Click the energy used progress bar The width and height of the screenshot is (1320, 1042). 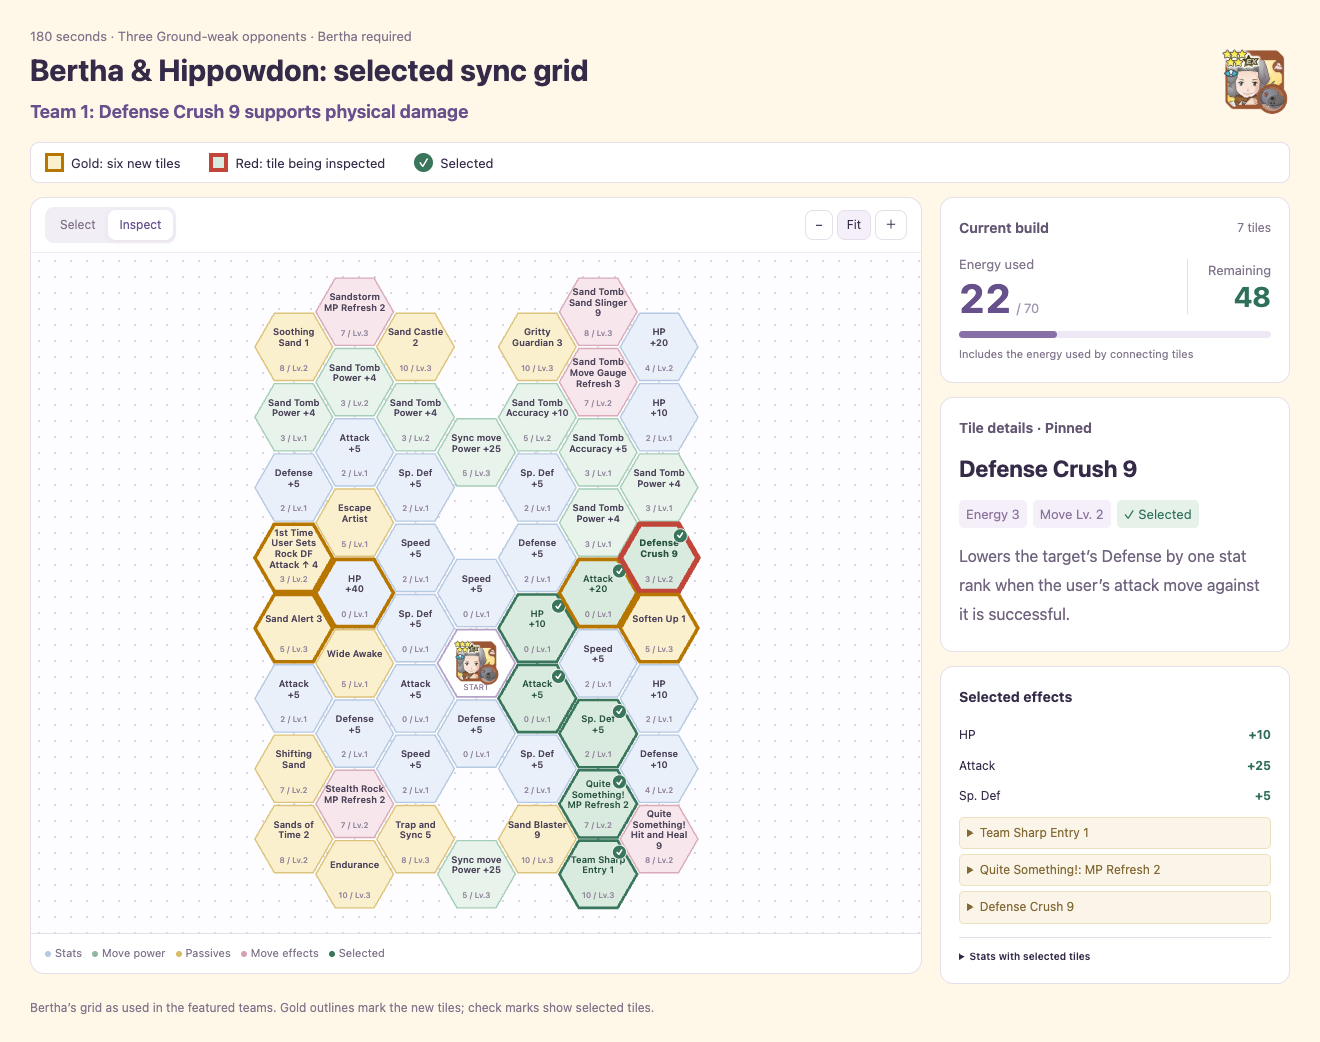pos(1114,334)
